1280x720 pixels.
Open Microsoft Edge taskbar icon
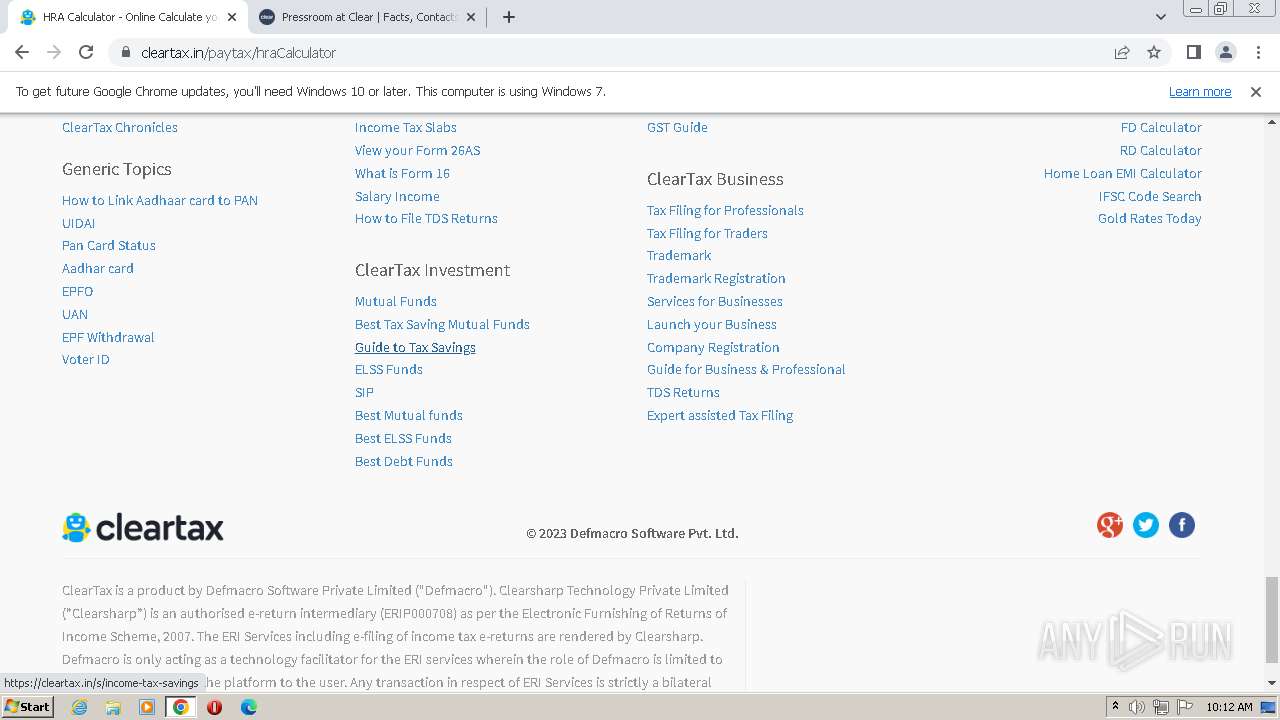pos(249,707)
